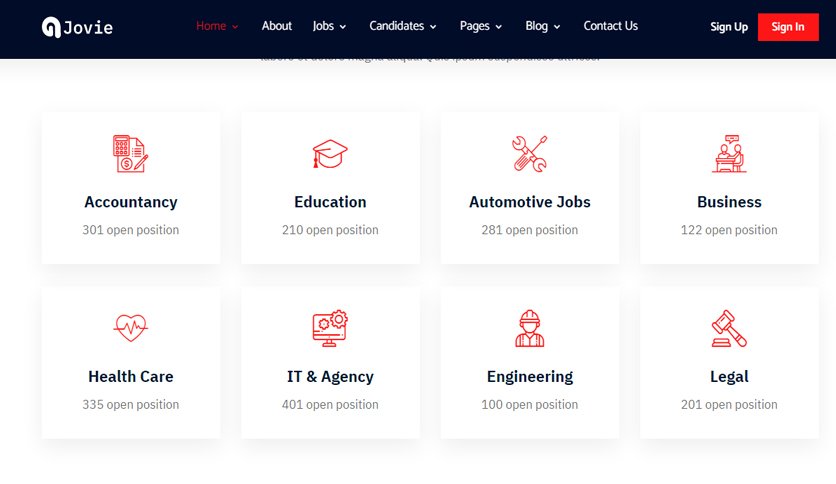Open the IT & Agency category heading
Viewport: 836px width, 484px height.
point(330,376)
